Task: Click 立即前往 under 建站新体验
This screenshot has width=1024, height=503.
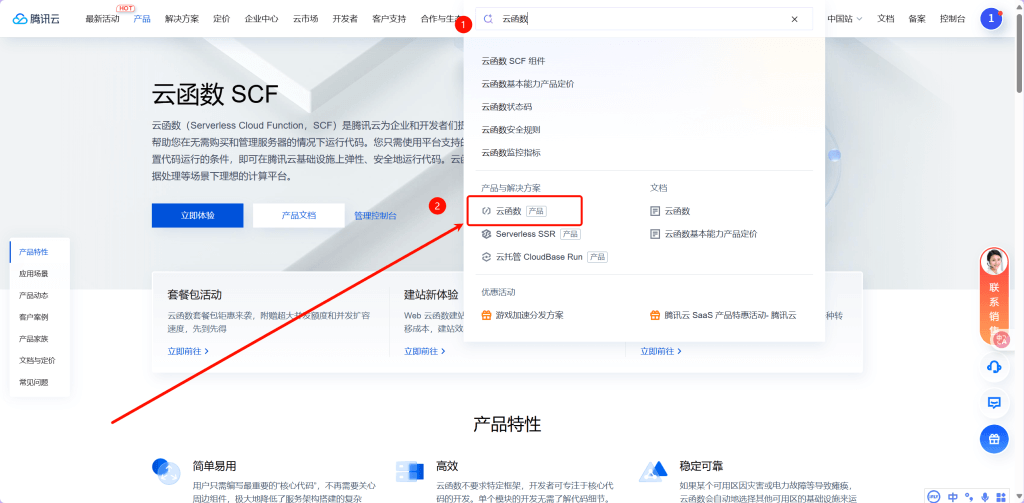Action: [x=424, y=351]
